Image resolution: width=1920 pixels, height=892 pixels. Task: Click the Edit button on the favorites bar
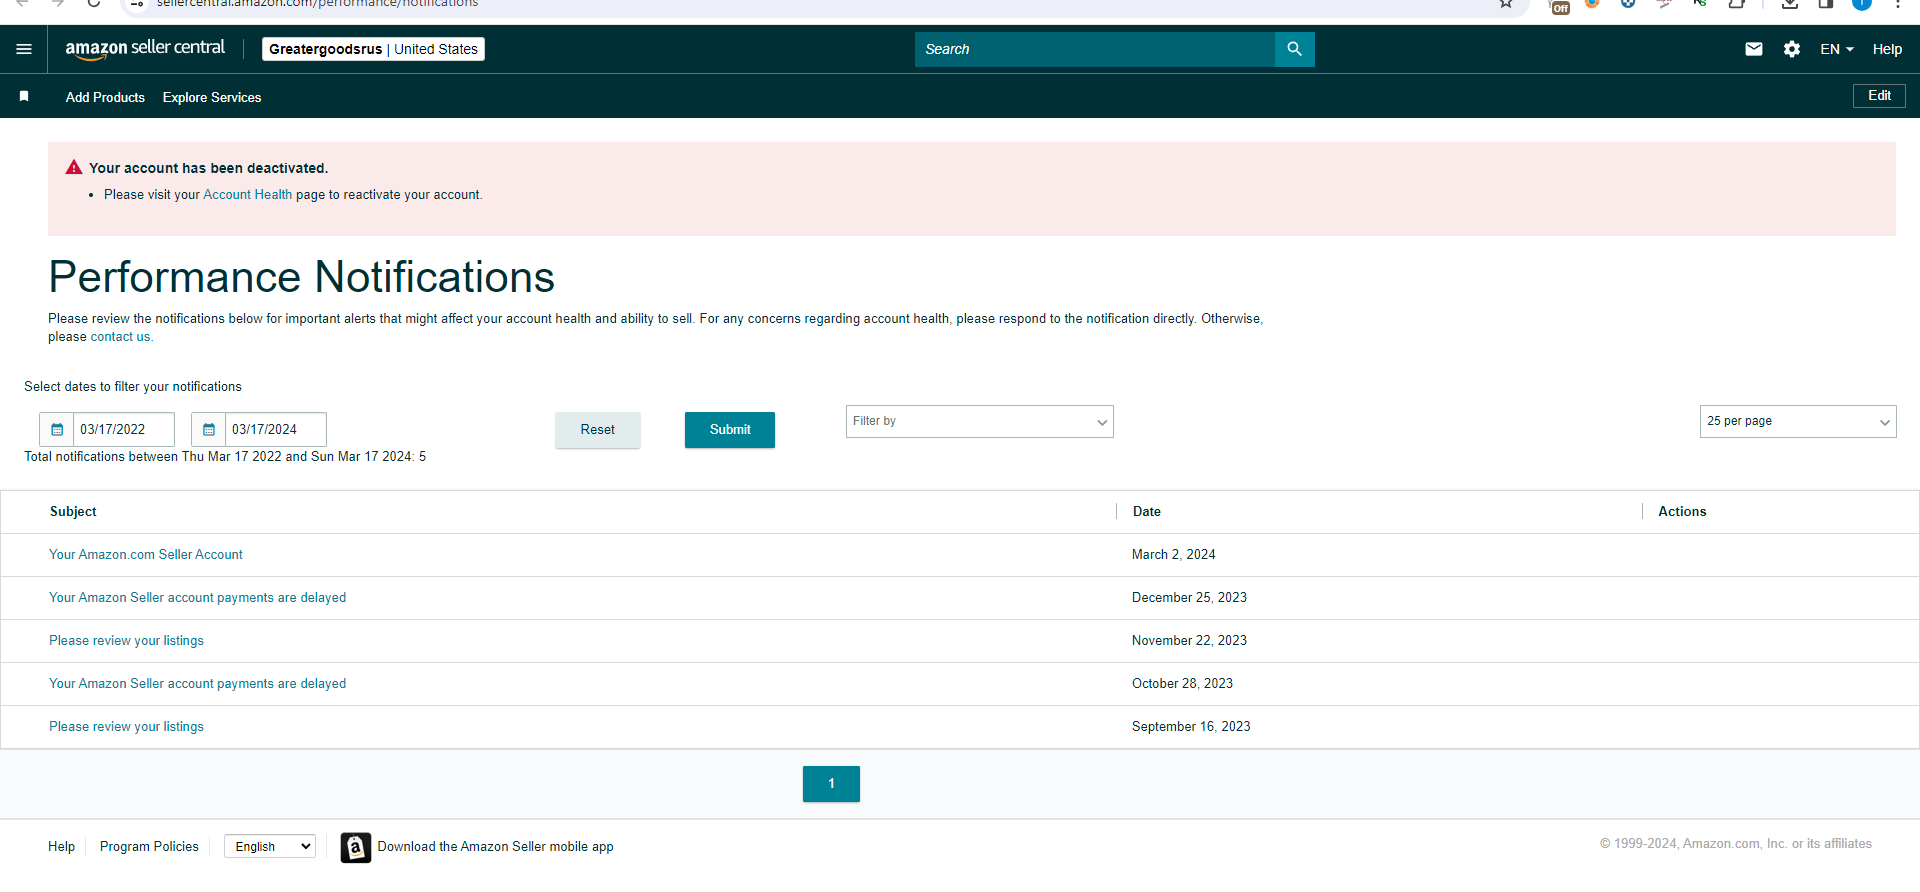coord(1879,96)
